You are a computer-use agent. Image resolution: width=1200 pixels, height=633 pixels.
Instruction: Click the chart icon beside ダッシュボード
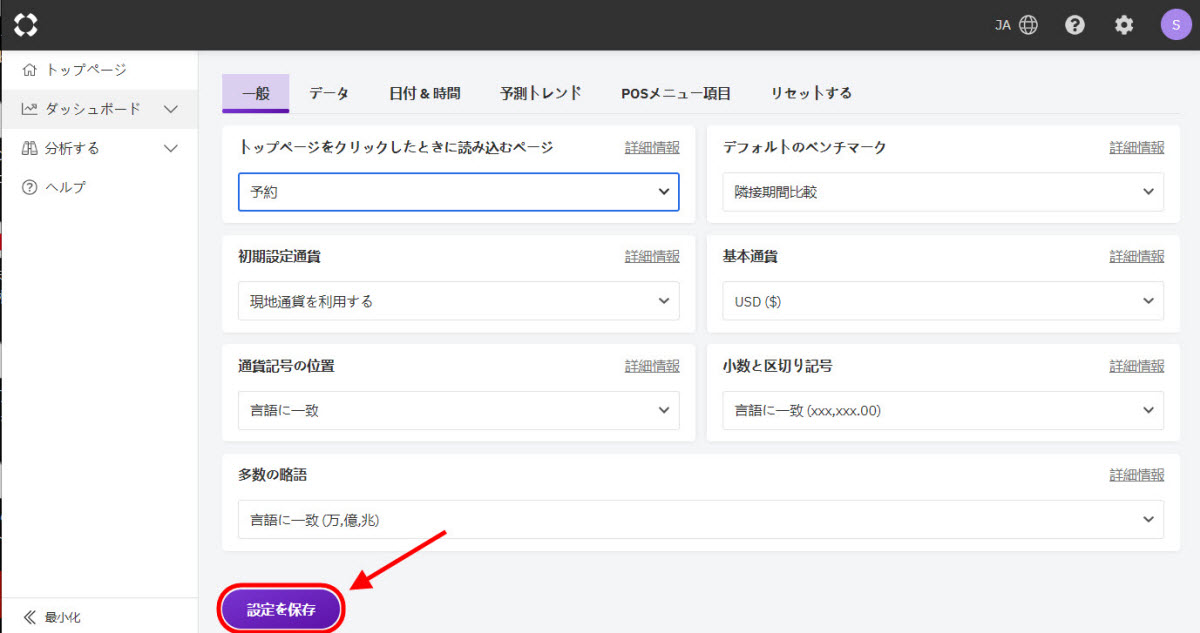[x=29, y=109]
